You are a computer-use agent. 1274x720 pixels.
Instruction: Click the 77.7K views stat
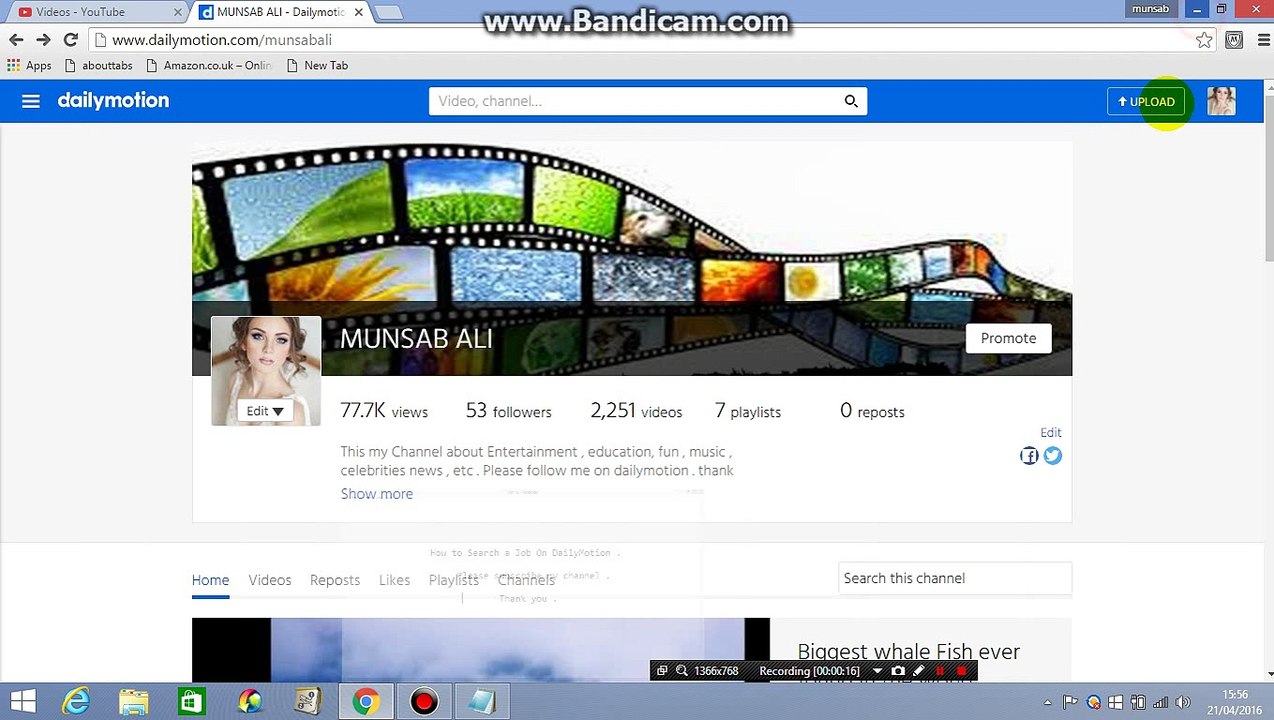[x=384, y=411]
